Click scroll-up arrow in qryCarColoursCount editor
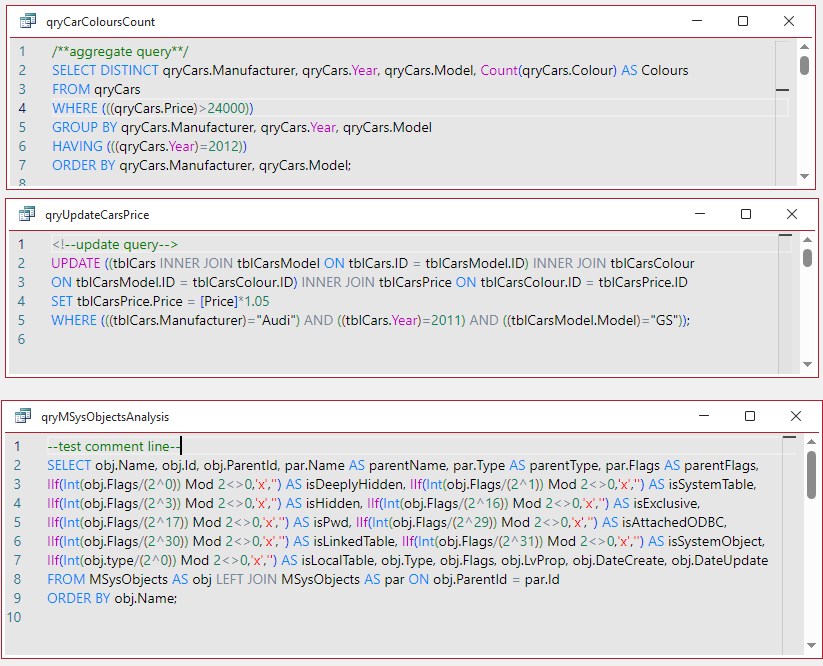 tap(804, 47)
